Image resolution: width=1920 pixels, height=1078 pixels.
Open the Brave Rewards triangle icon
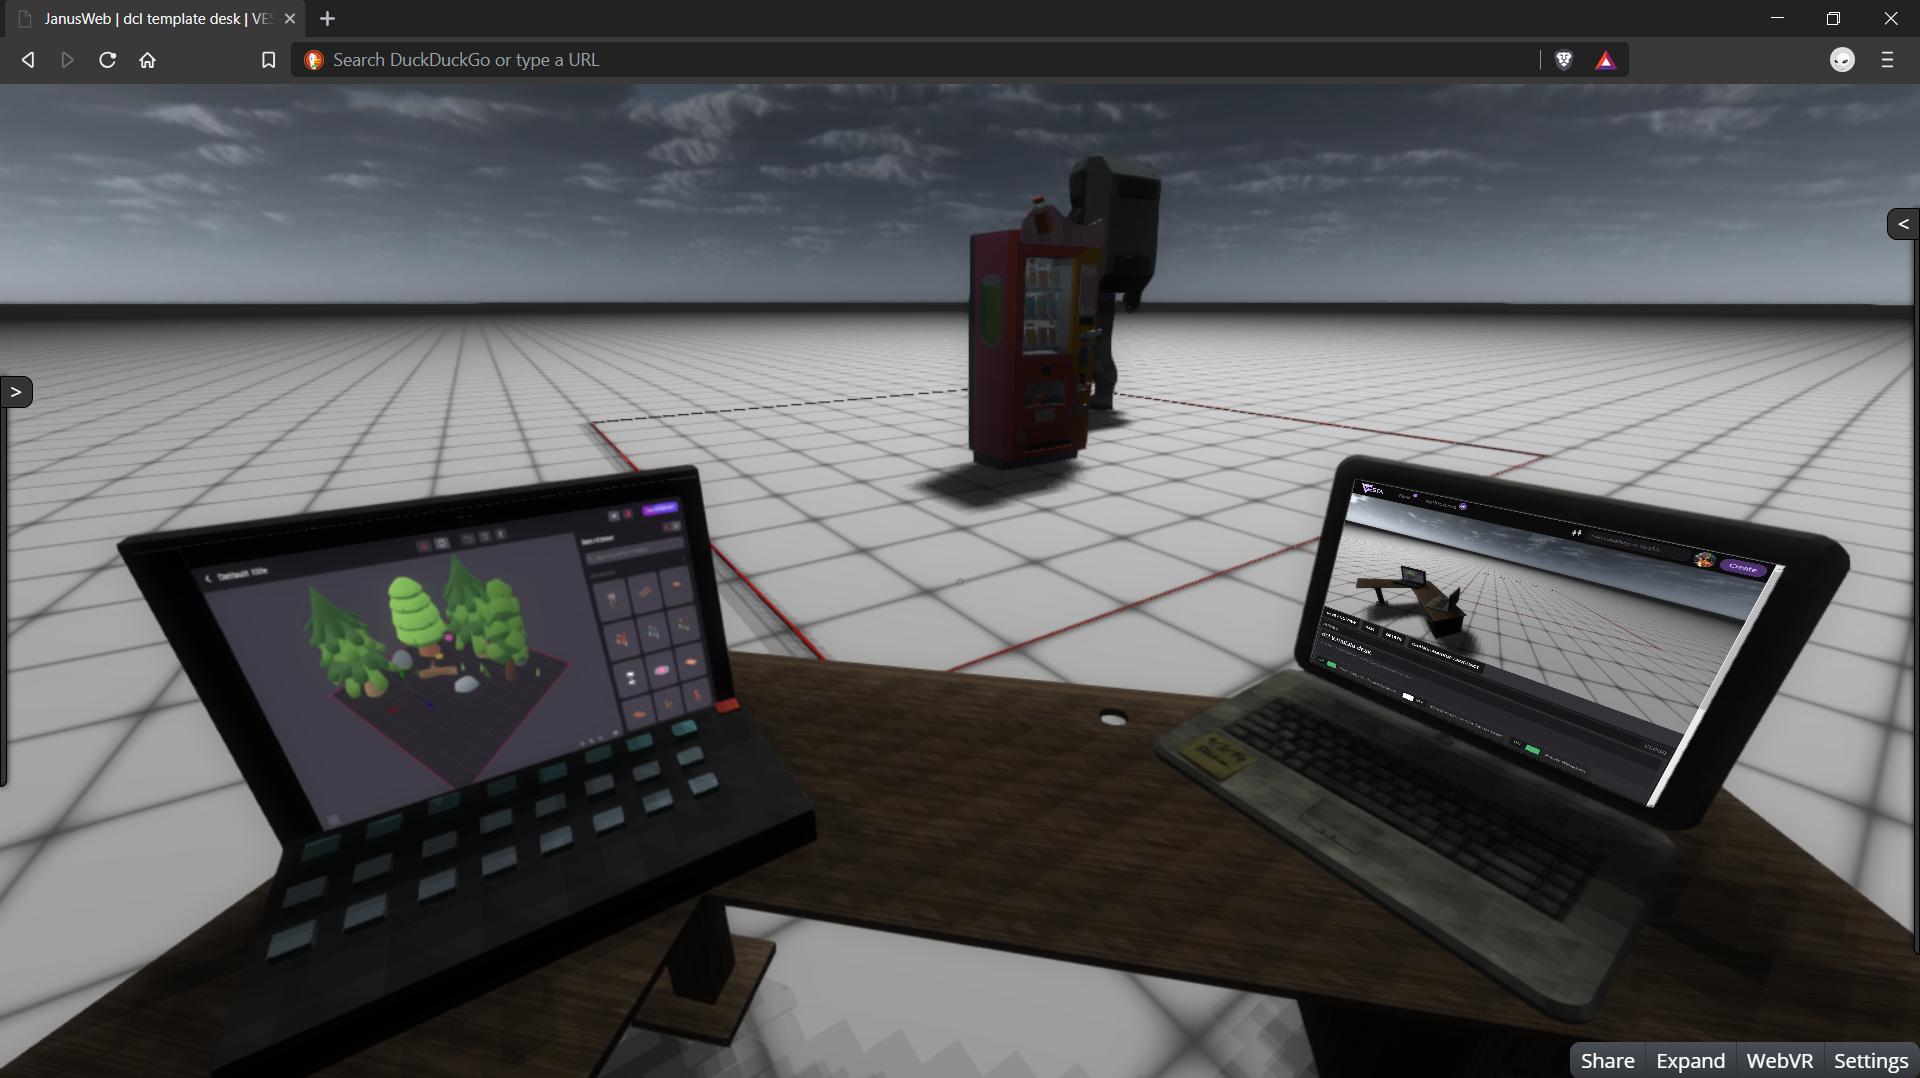click(1605, 61)
